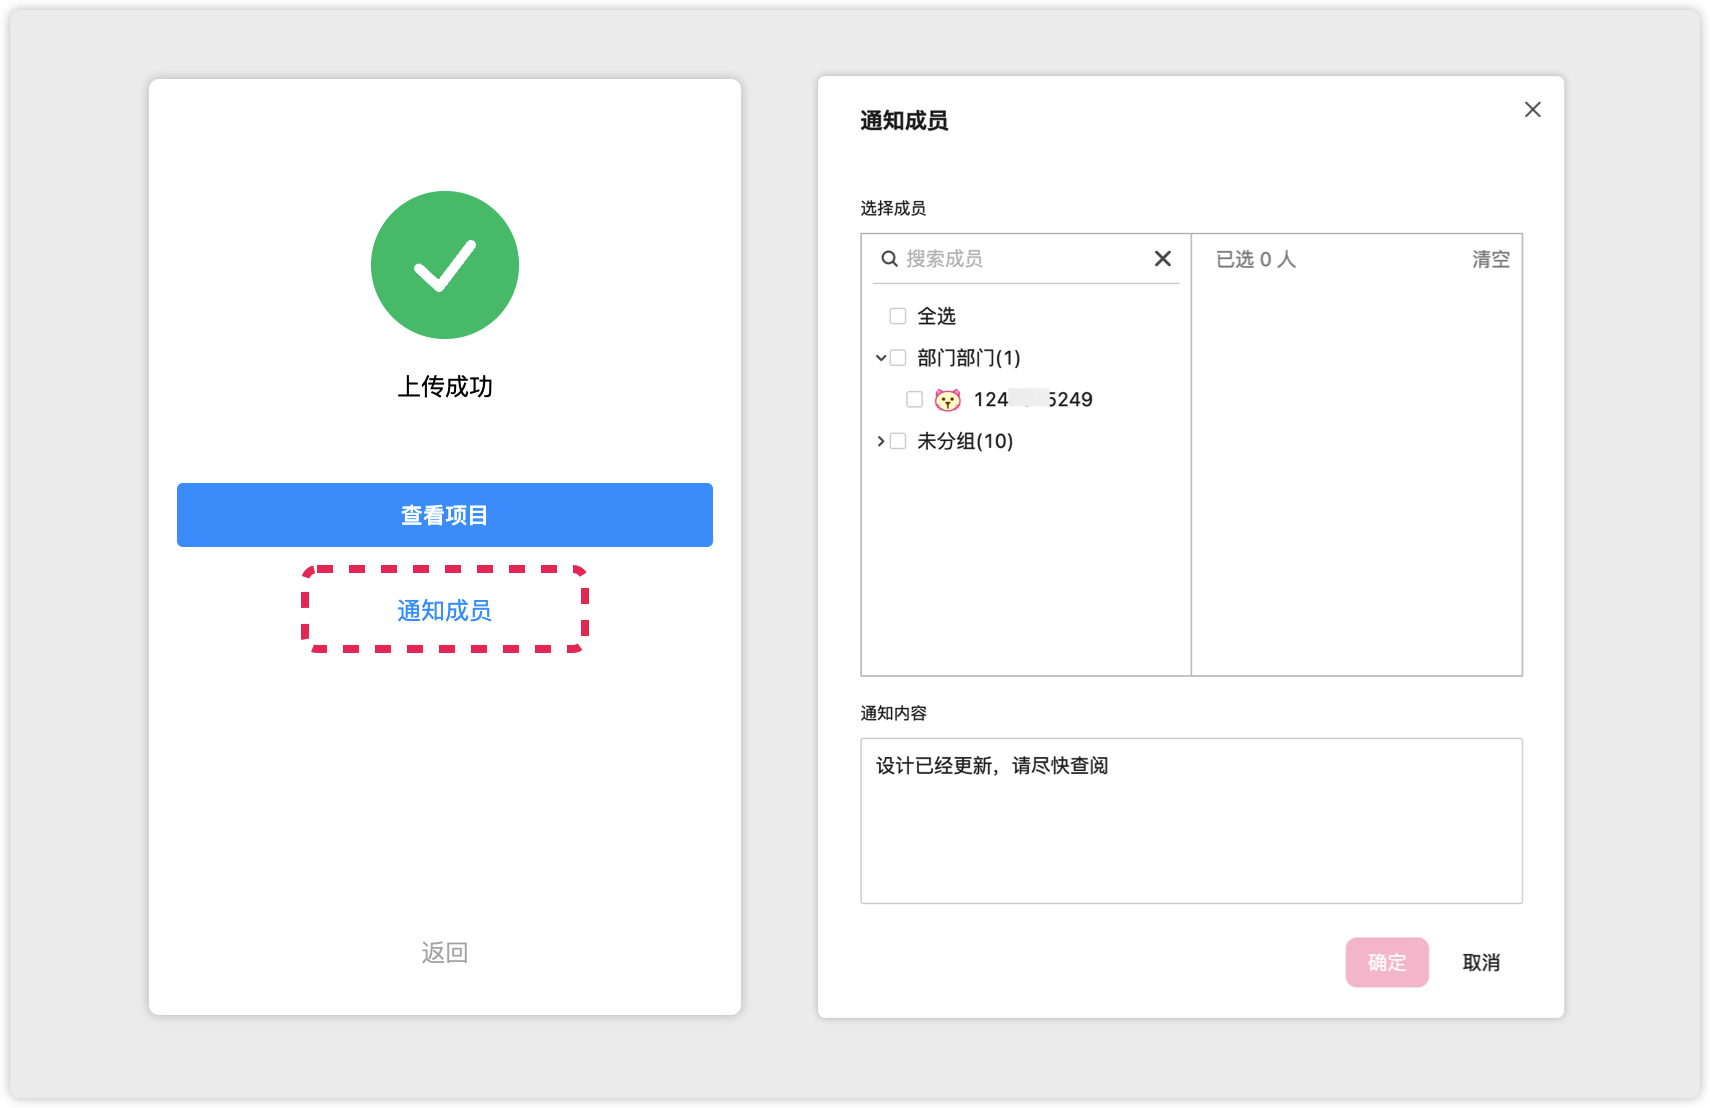Screen dimensions: 1710x1108
Task: Select the checkbox for member 124…5249
Action: click(914, 400)
